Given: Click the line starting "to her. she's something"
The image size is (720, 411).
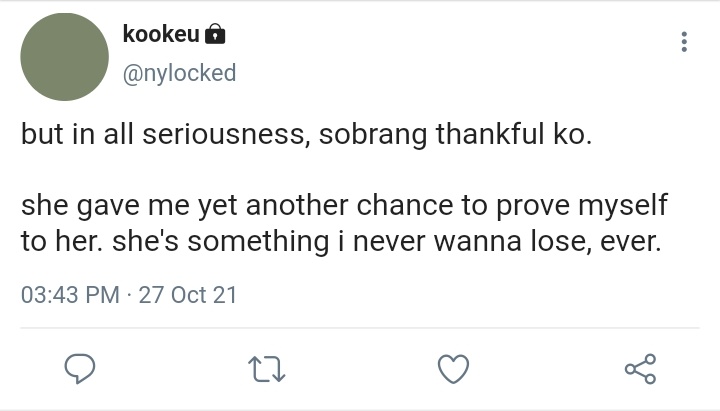Looking at the screenshot, I should [x=341, y=241].
